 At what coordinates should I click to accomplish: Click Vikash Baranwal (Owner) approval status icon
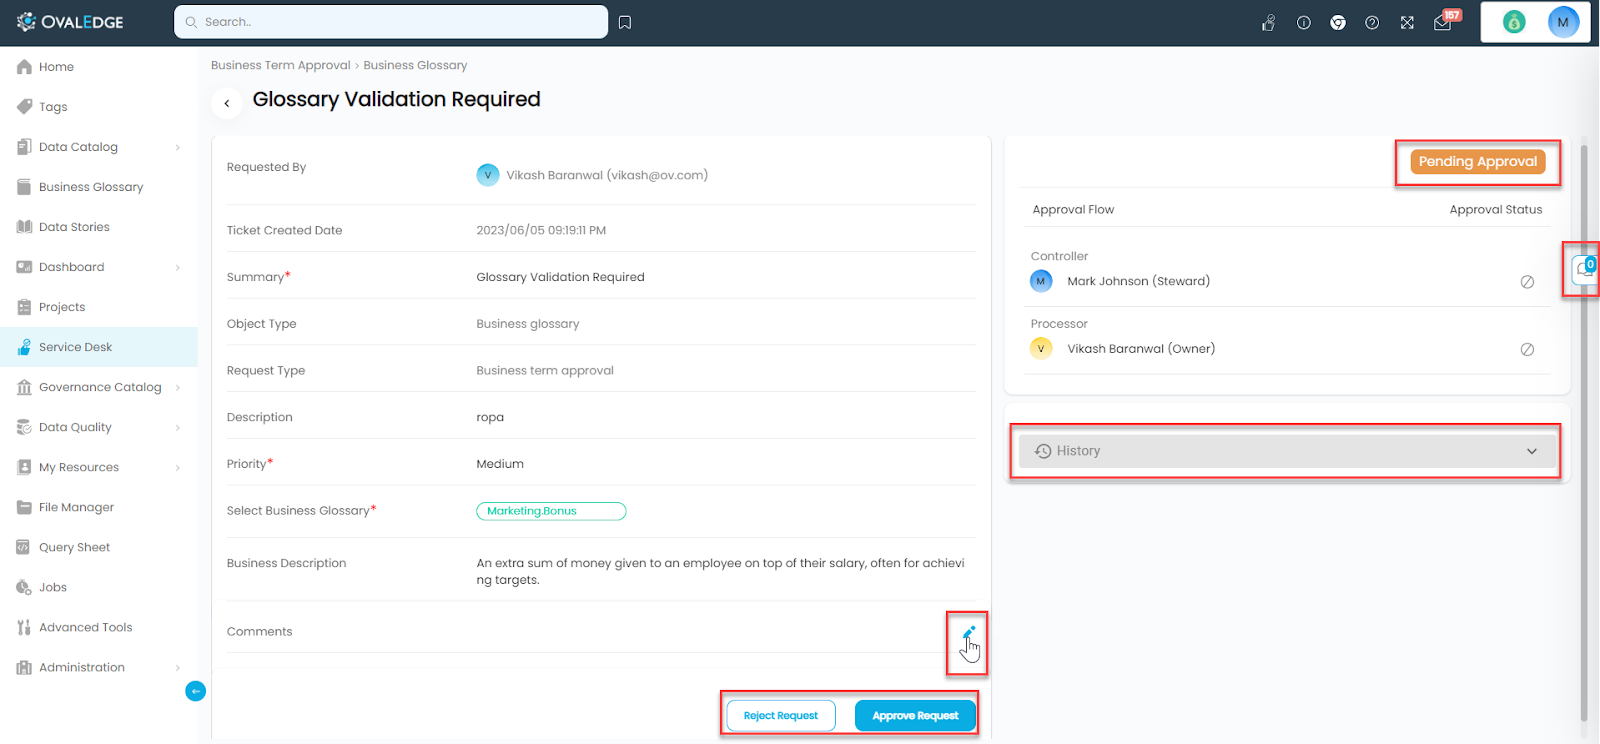(1527, 349)
